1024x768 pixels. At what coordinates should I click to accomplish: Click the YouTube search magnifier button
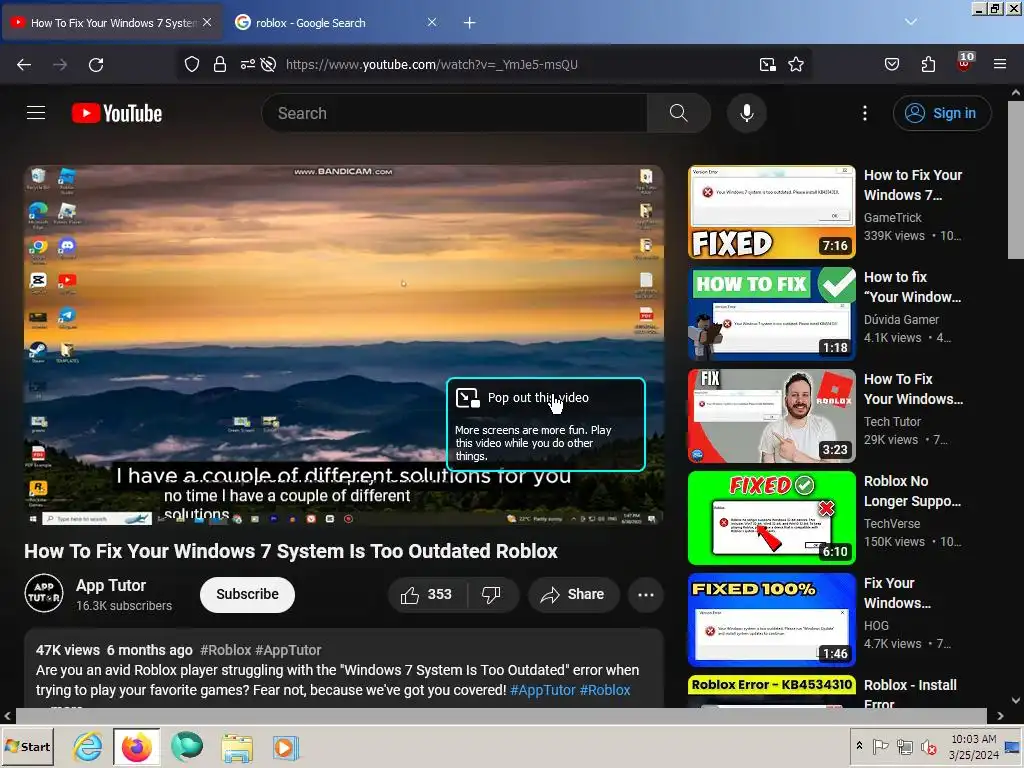pyautogui.click(x=679, y=113)
